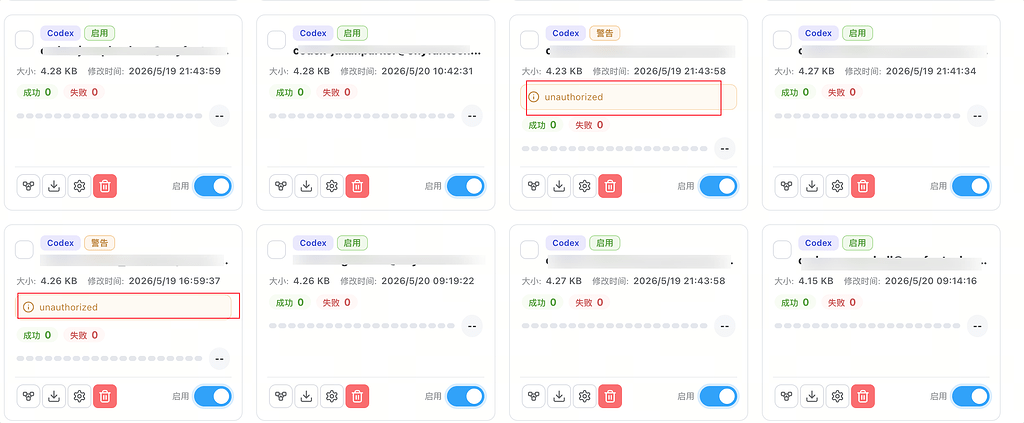This screenshot has width=1024, height=423.
Task: Open models graph icon on 21:43:59 card
Action: tap(28, 186)
